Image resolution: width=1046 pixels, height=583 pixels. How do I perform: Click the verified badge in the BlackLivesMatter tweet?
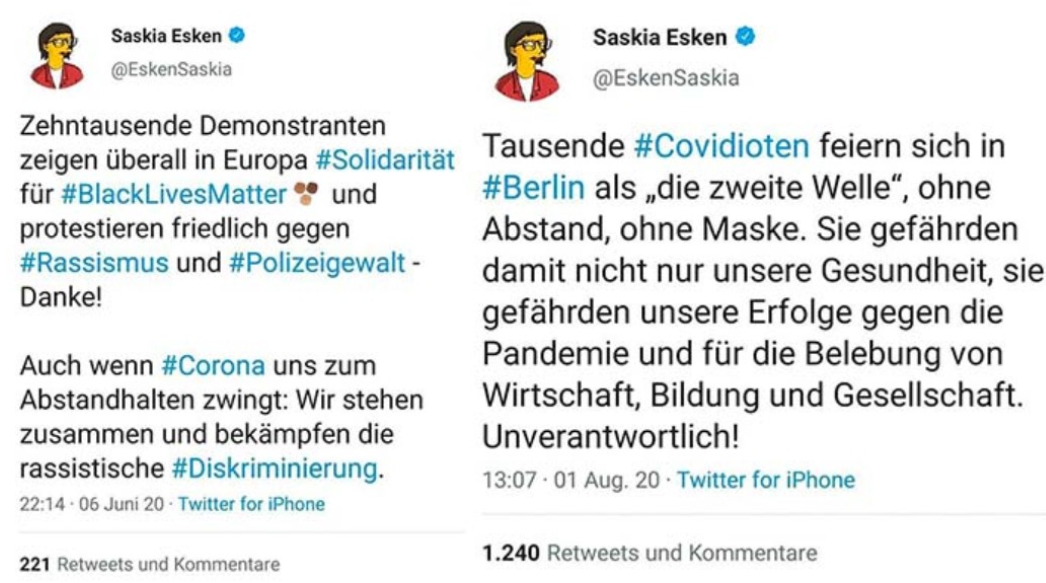(237, 37)
